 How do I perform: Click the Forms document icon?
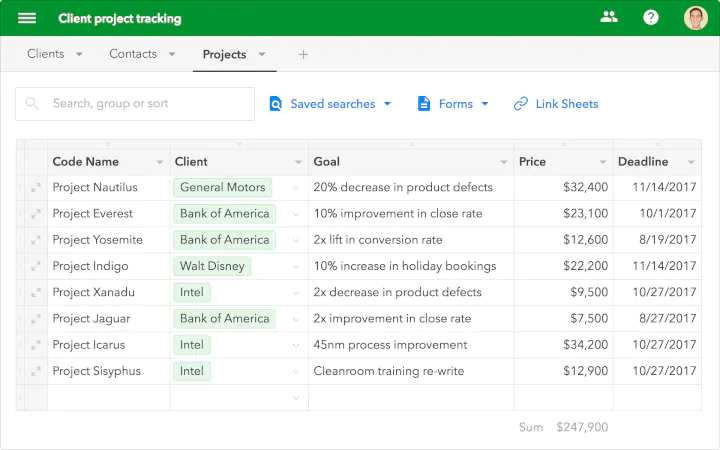pos(424,104)
